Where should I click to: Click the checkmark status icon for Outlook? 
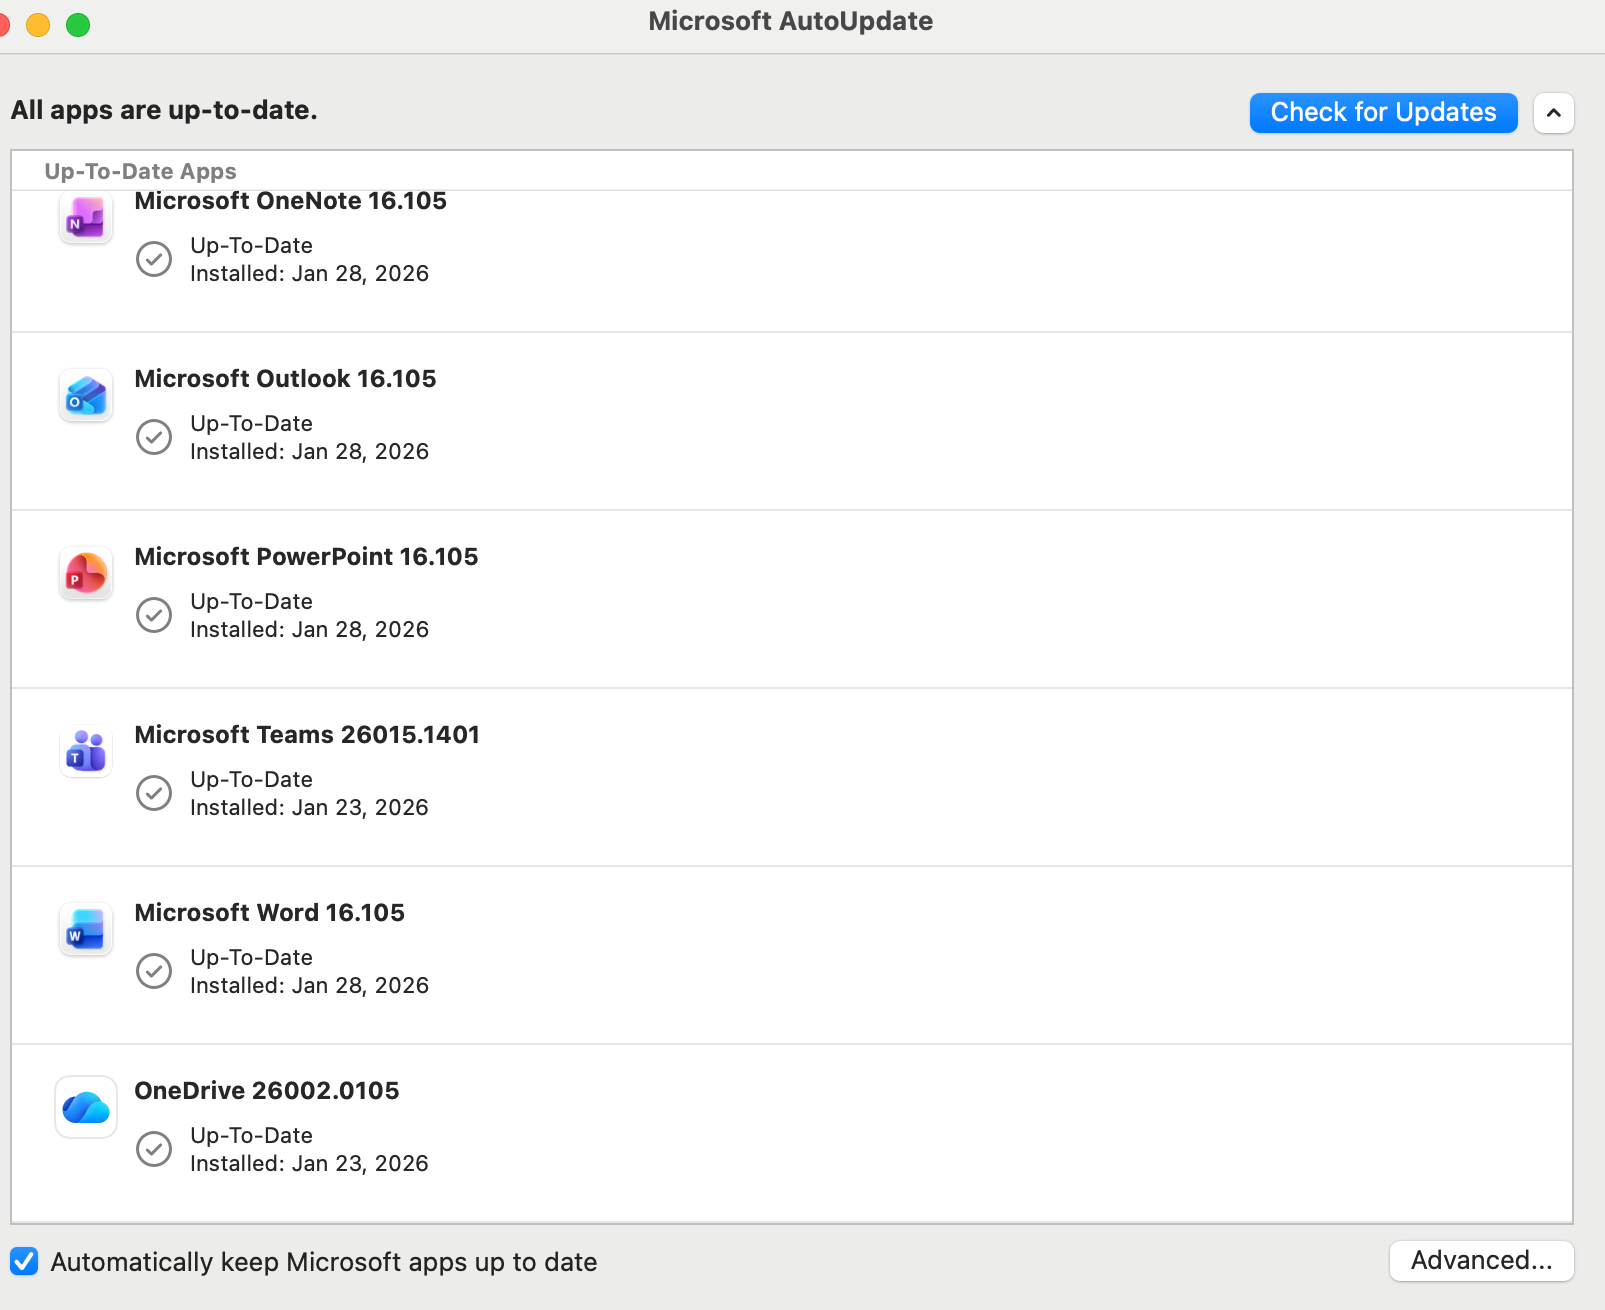click(154, 437)
